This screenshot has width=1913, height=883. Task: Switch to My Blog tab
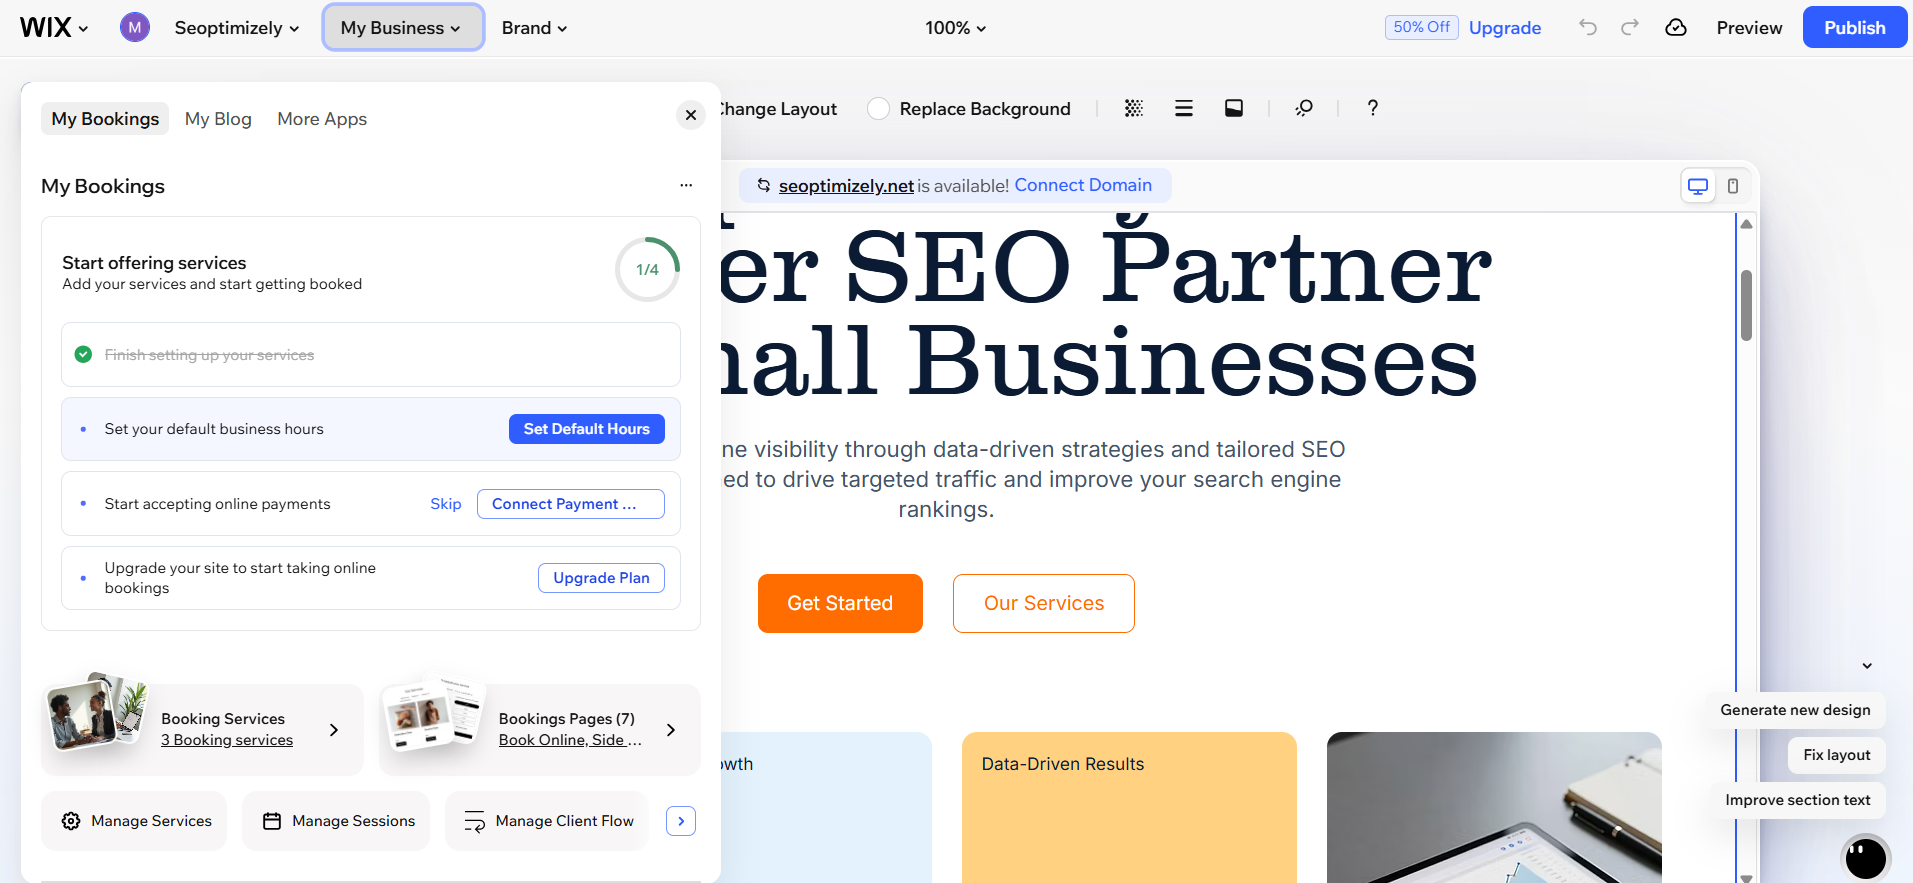click(x=218, y=119)
